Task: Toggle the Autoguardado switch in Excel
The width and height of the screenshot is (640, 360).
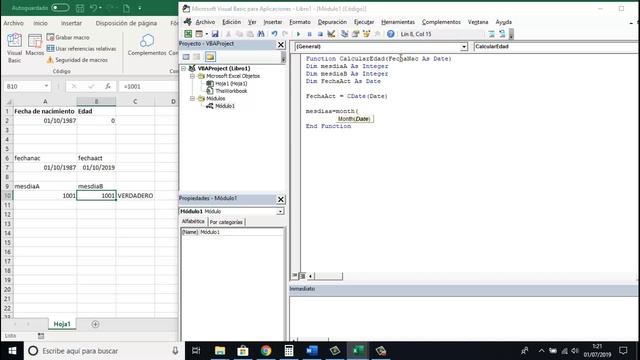Action: point(60,8)
